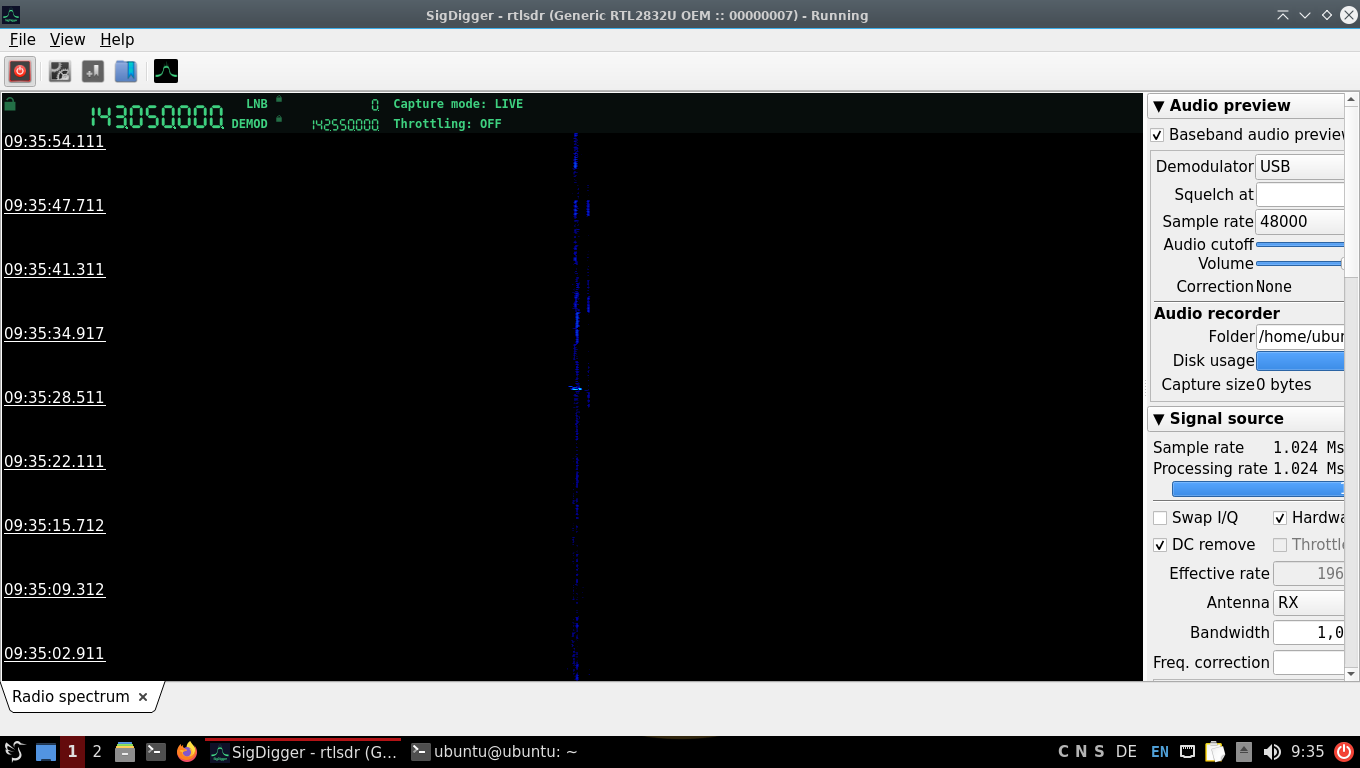Open the Antenna RX dropdown
Viewport: 1360px width, 768px height.
1309,603
